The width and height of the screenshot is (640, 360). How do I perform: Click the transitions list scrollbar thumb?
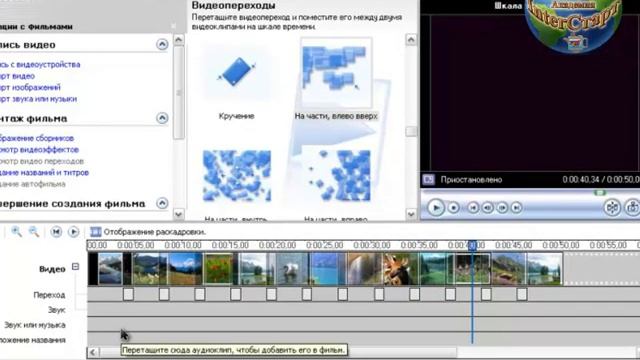(x=411, y=131)
